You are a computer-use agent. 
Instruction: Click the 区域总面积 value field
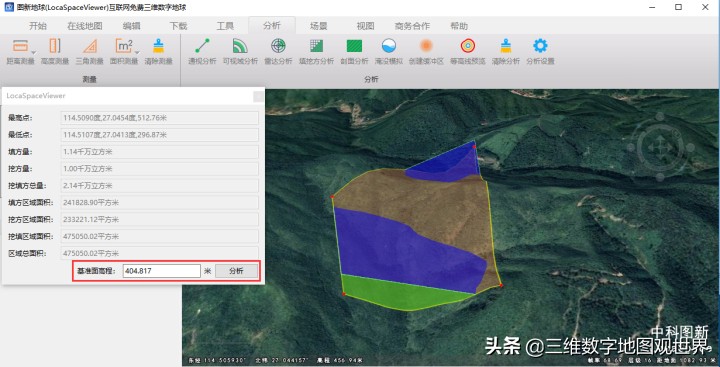159,253
